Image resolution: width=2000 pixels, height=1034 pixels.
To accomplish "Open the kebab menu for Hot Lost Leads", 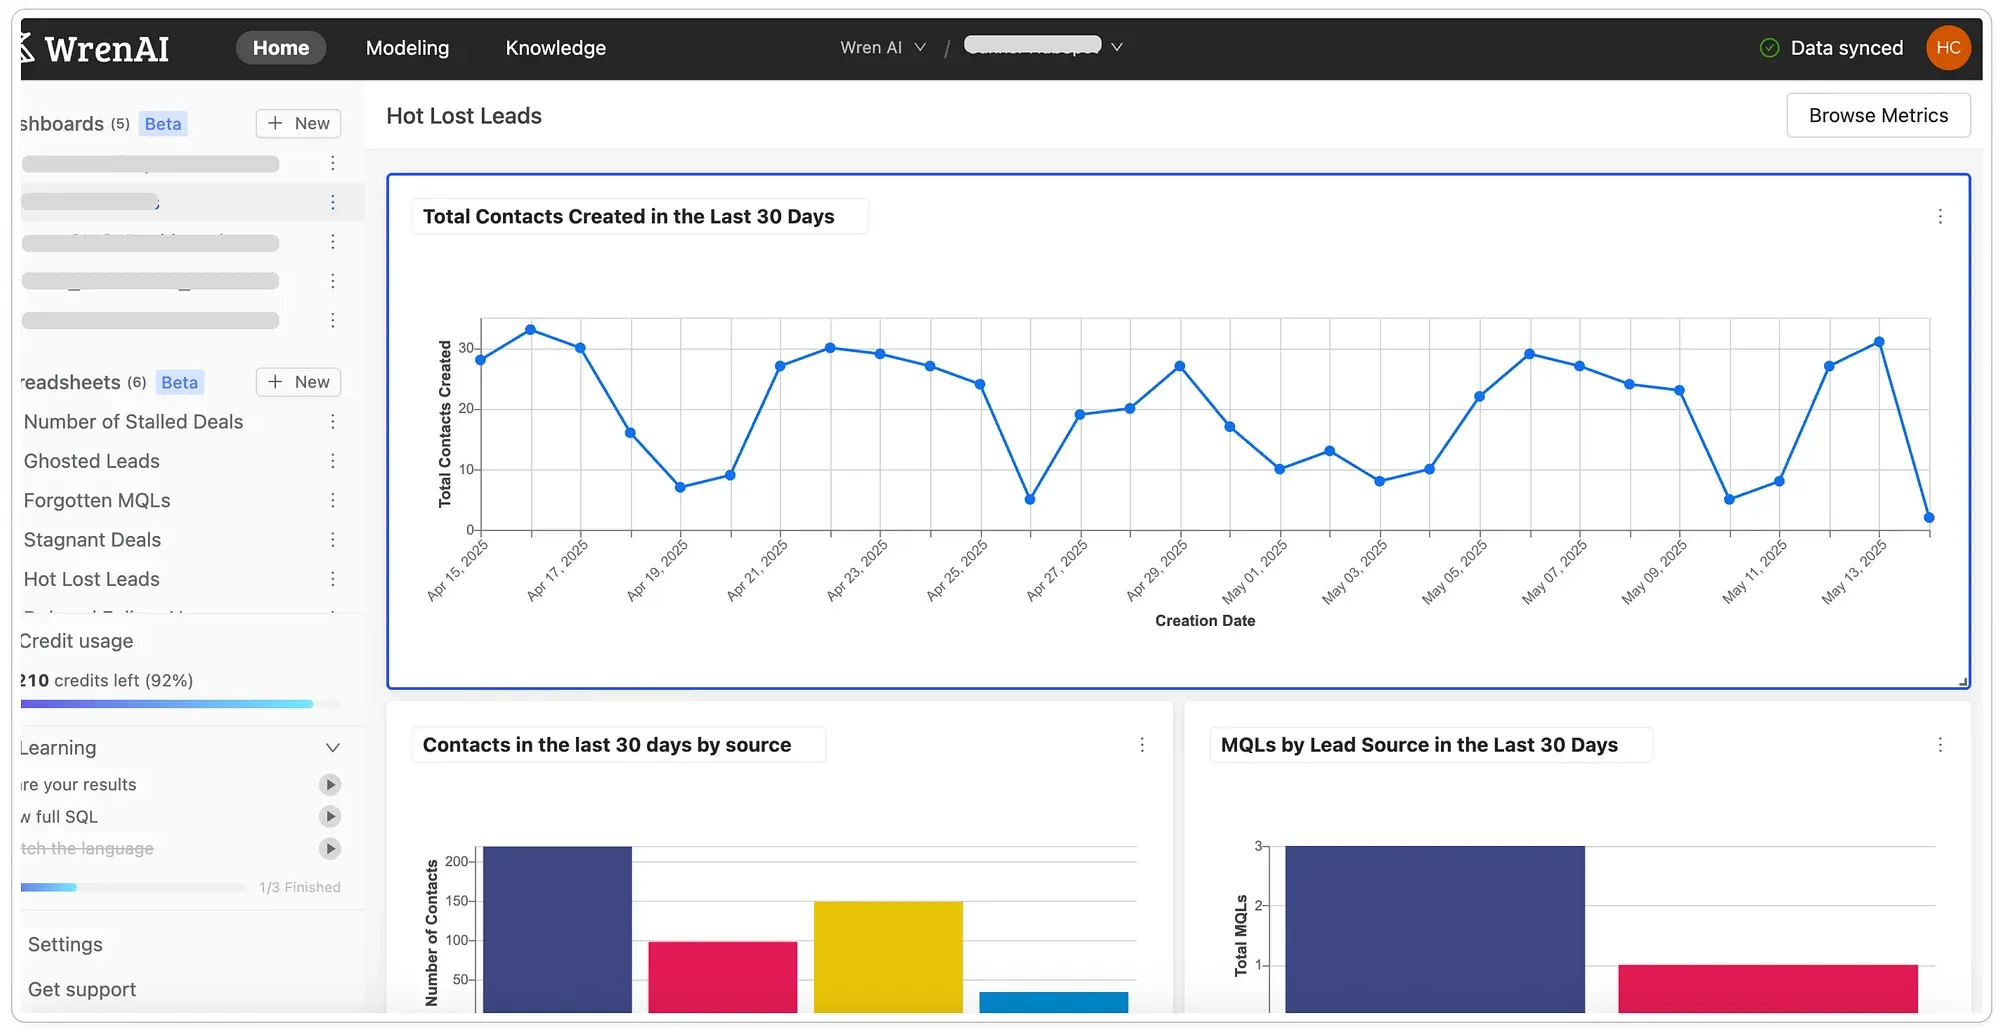I will 333,579.
